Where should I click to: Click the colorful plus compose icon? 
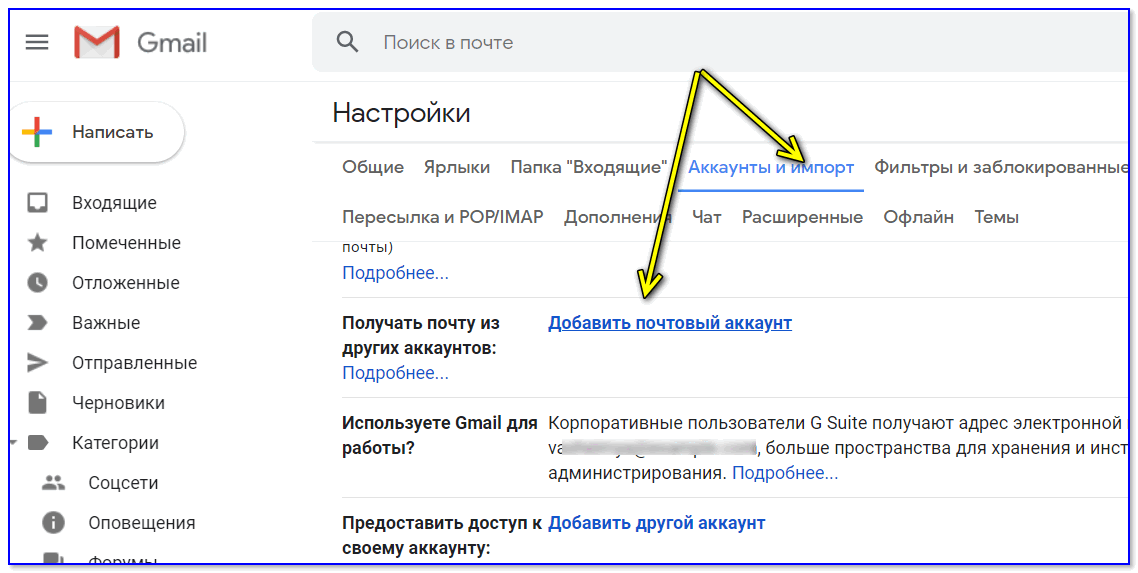pos(37,132)
